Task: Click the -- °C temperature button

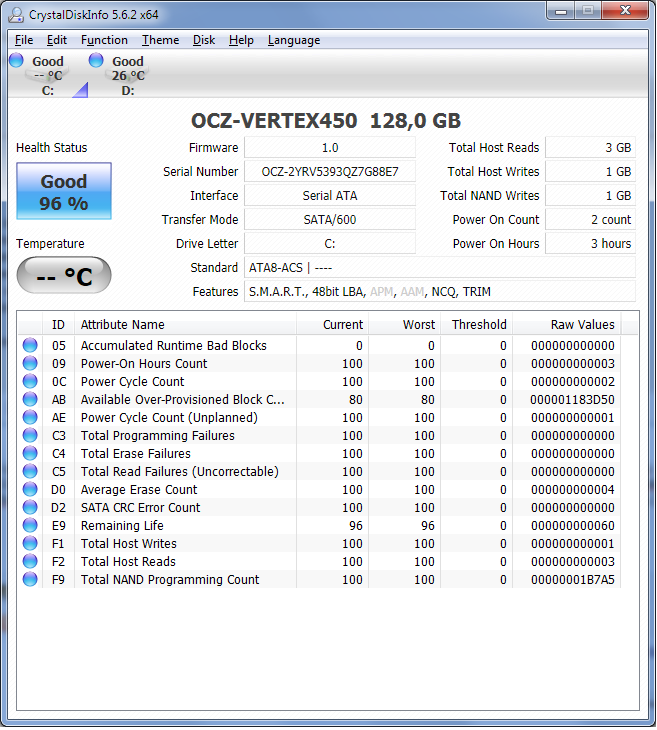Action: point(64,276)
